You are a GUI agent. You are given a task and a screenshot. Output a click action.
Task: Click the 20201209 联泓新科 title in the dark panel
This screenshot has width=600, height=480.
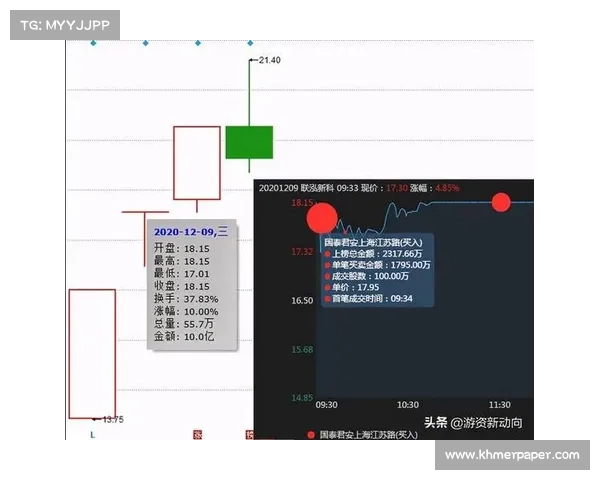(297, 188)
